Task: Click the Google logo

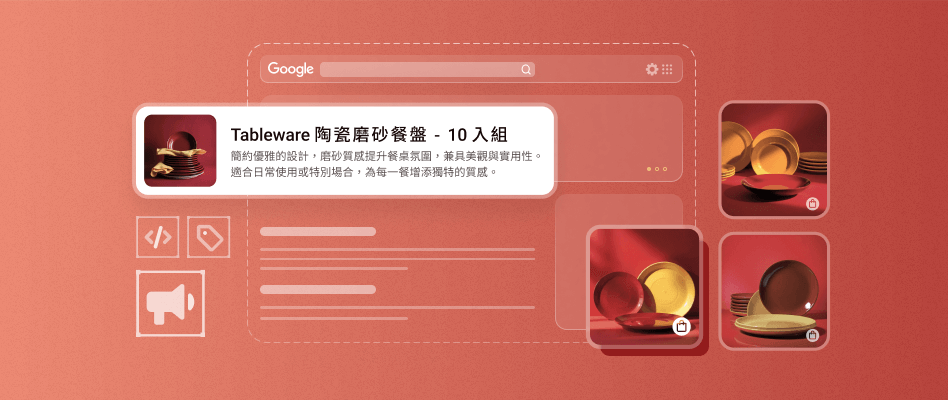Action: coord(290,69)
